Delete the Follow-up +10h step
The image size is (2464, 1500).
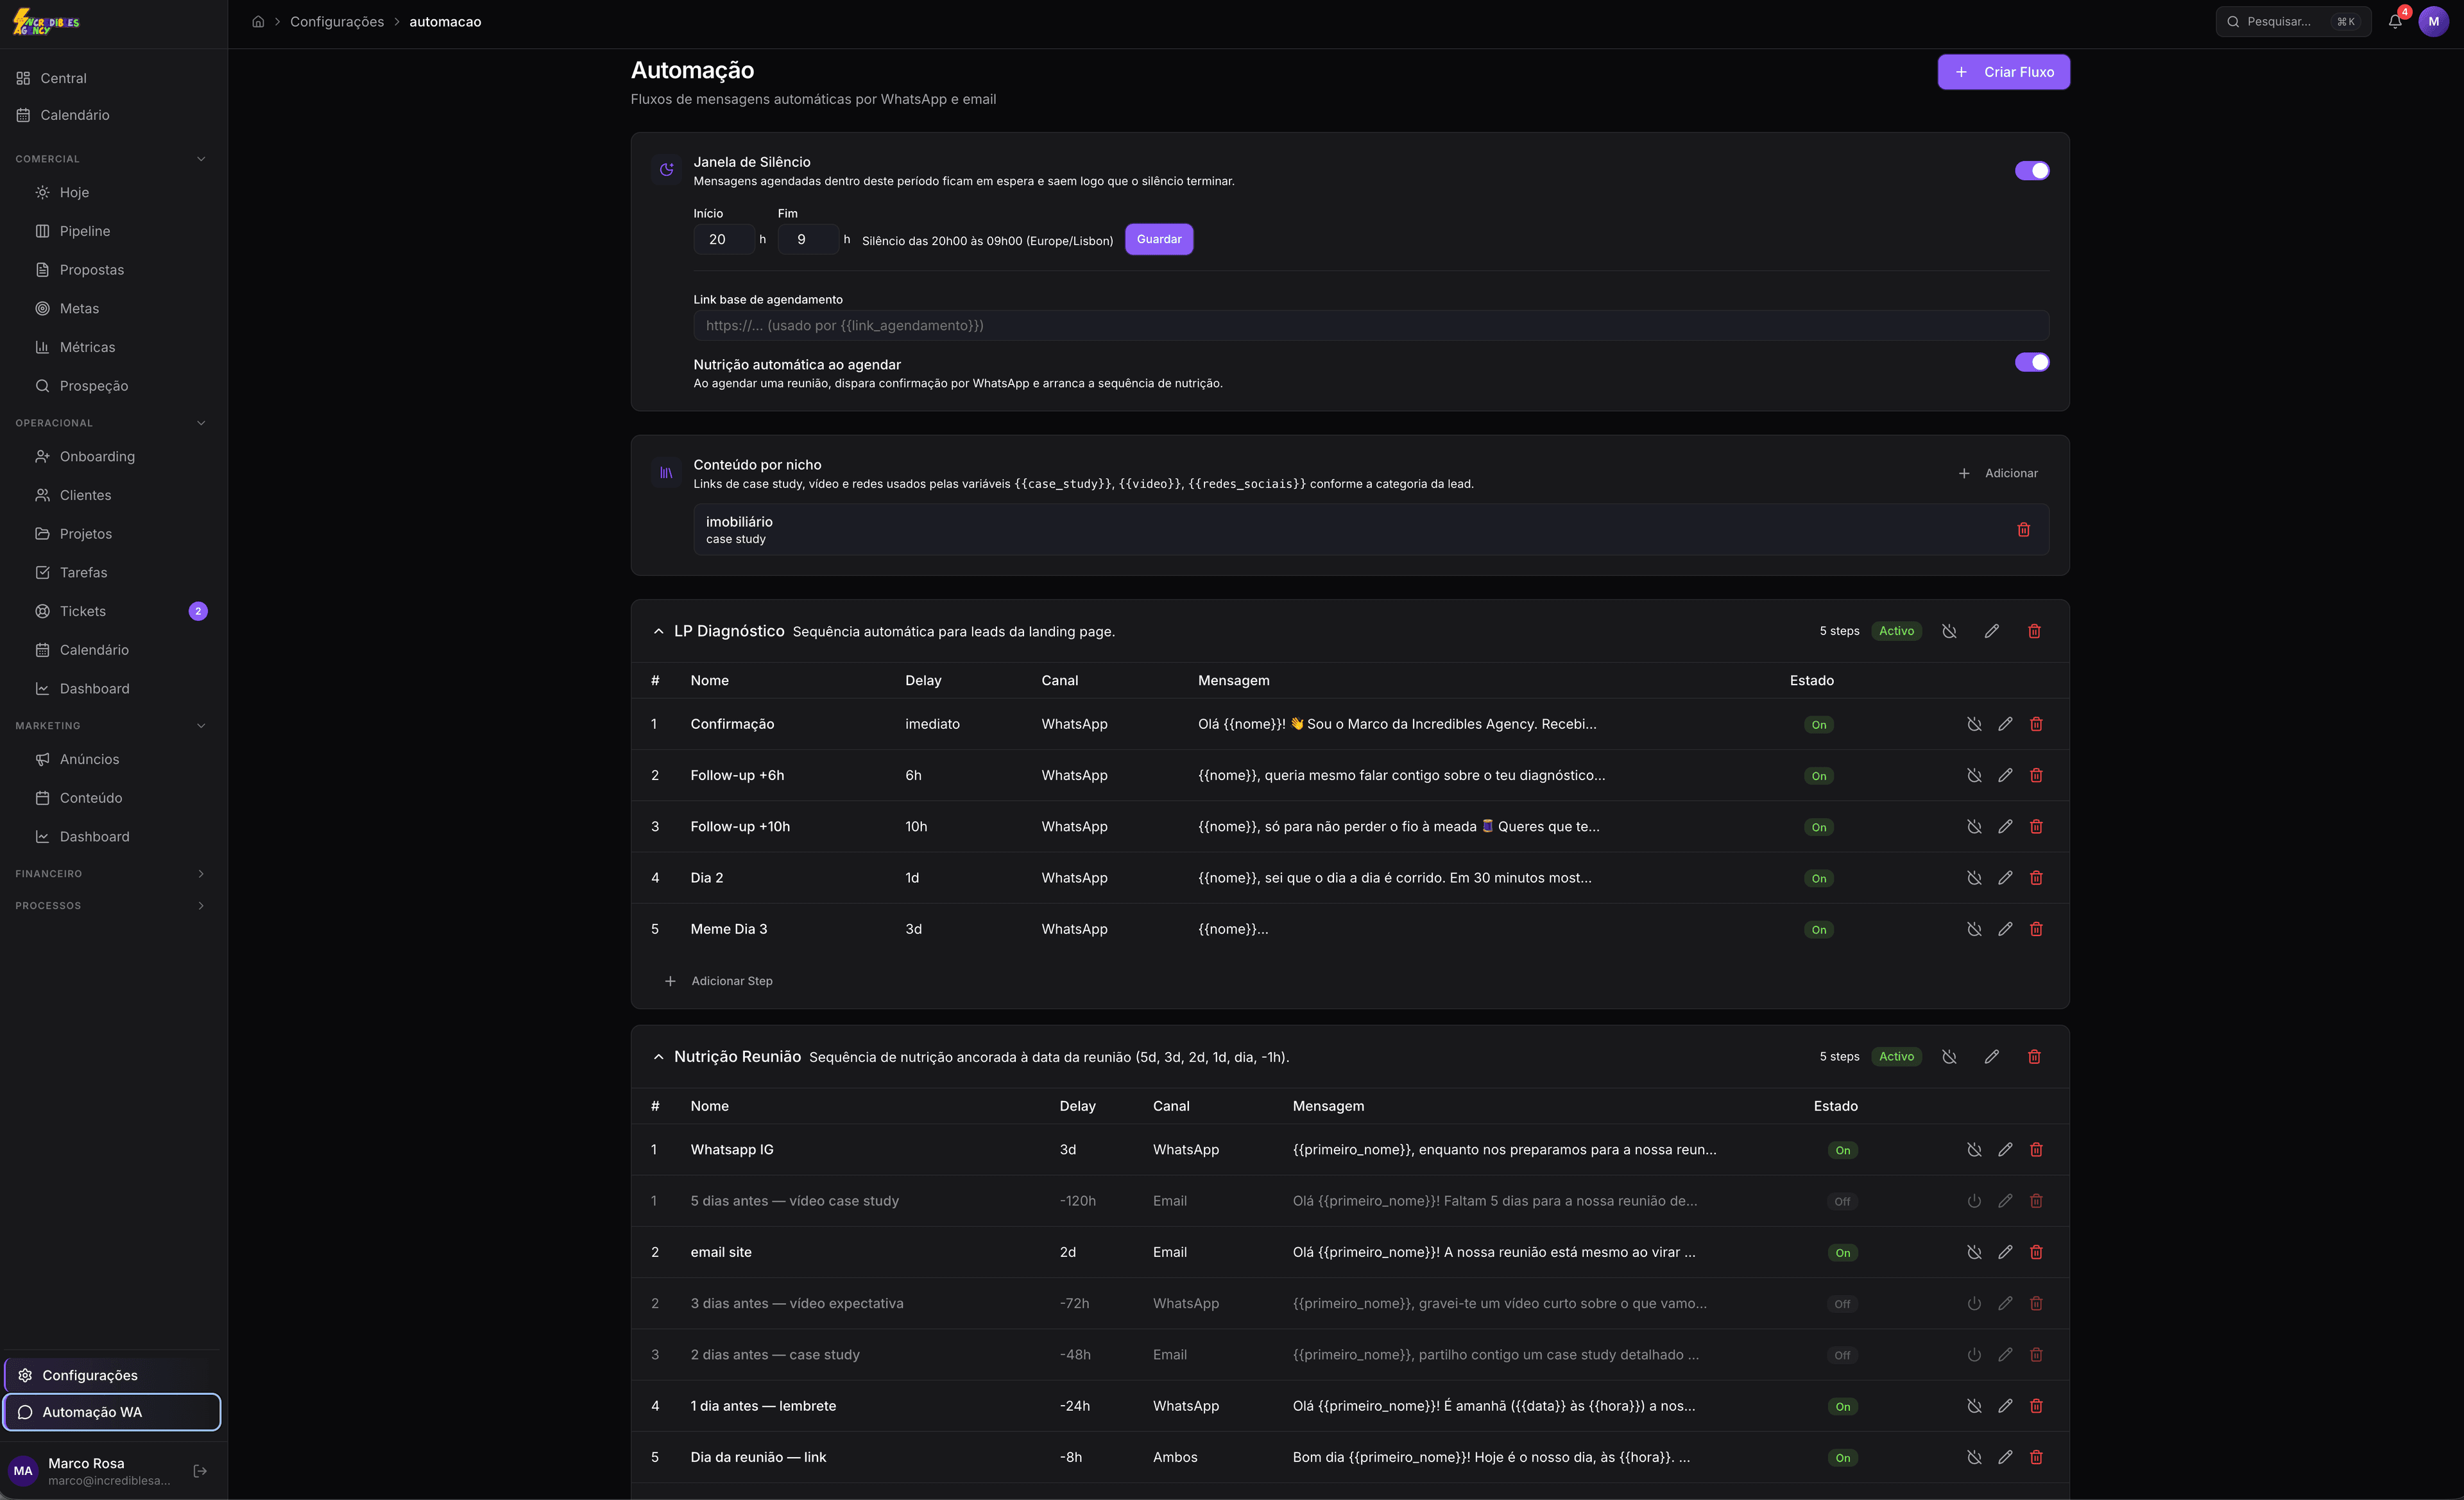pos(2036,826)
